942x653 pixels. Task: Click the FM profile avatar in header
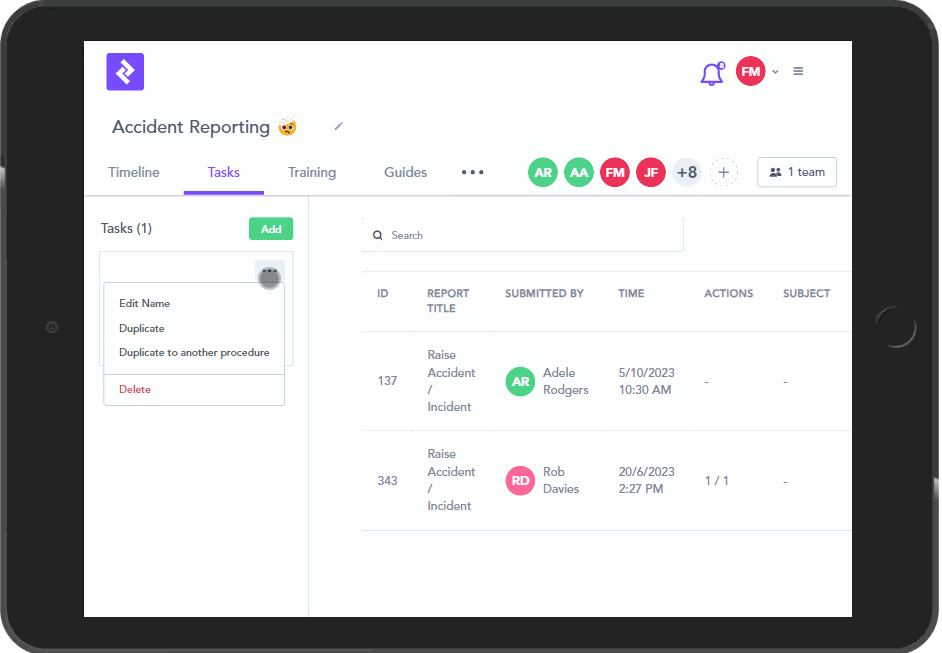(750, 71)
